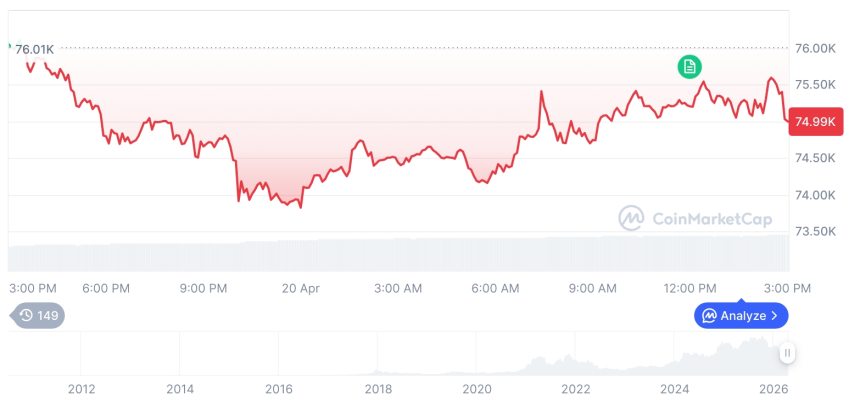Click the red 74.99K current price tag

(814, 122)
